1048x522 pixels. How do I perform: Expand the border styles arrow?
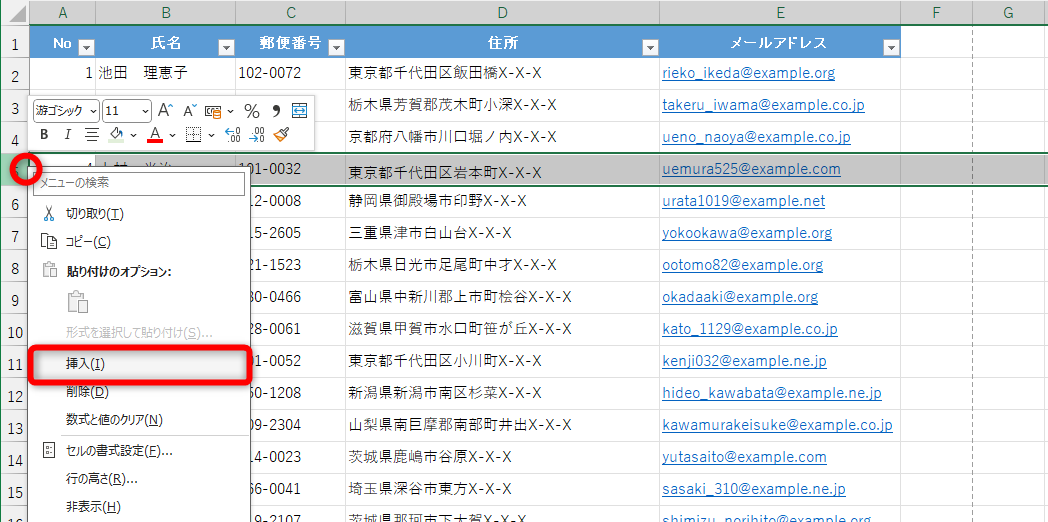[x=211, y=135]
